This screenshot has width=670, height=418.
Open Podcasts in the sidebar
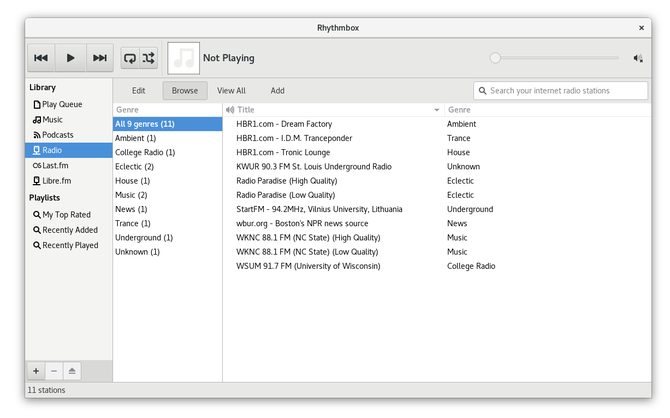(x=68, y=135)
